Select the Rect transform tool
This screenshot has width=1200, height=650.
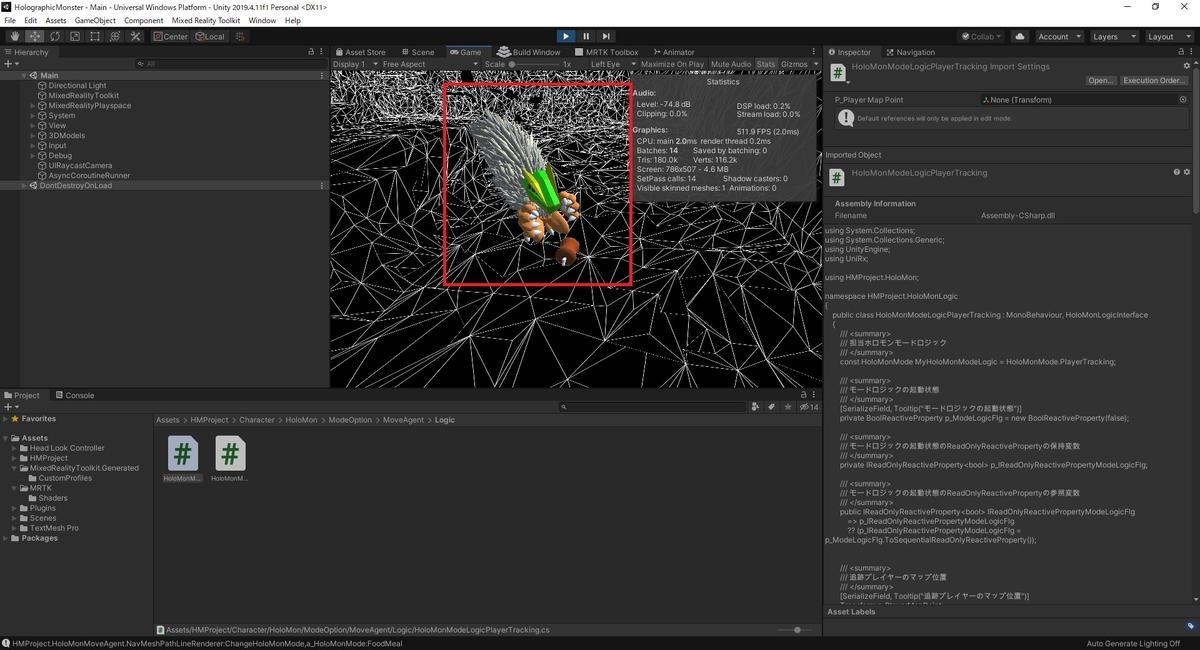94,36
